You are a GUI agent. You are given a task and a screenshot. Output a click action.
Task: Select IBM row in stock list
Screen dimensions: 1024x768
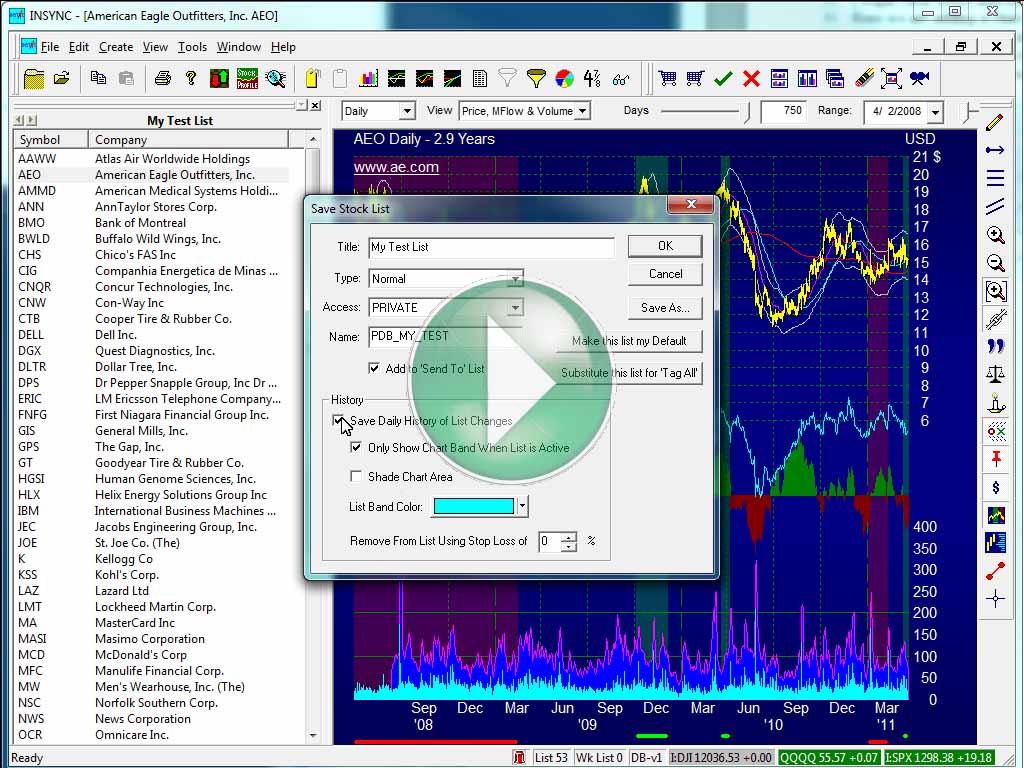[151, 511]
